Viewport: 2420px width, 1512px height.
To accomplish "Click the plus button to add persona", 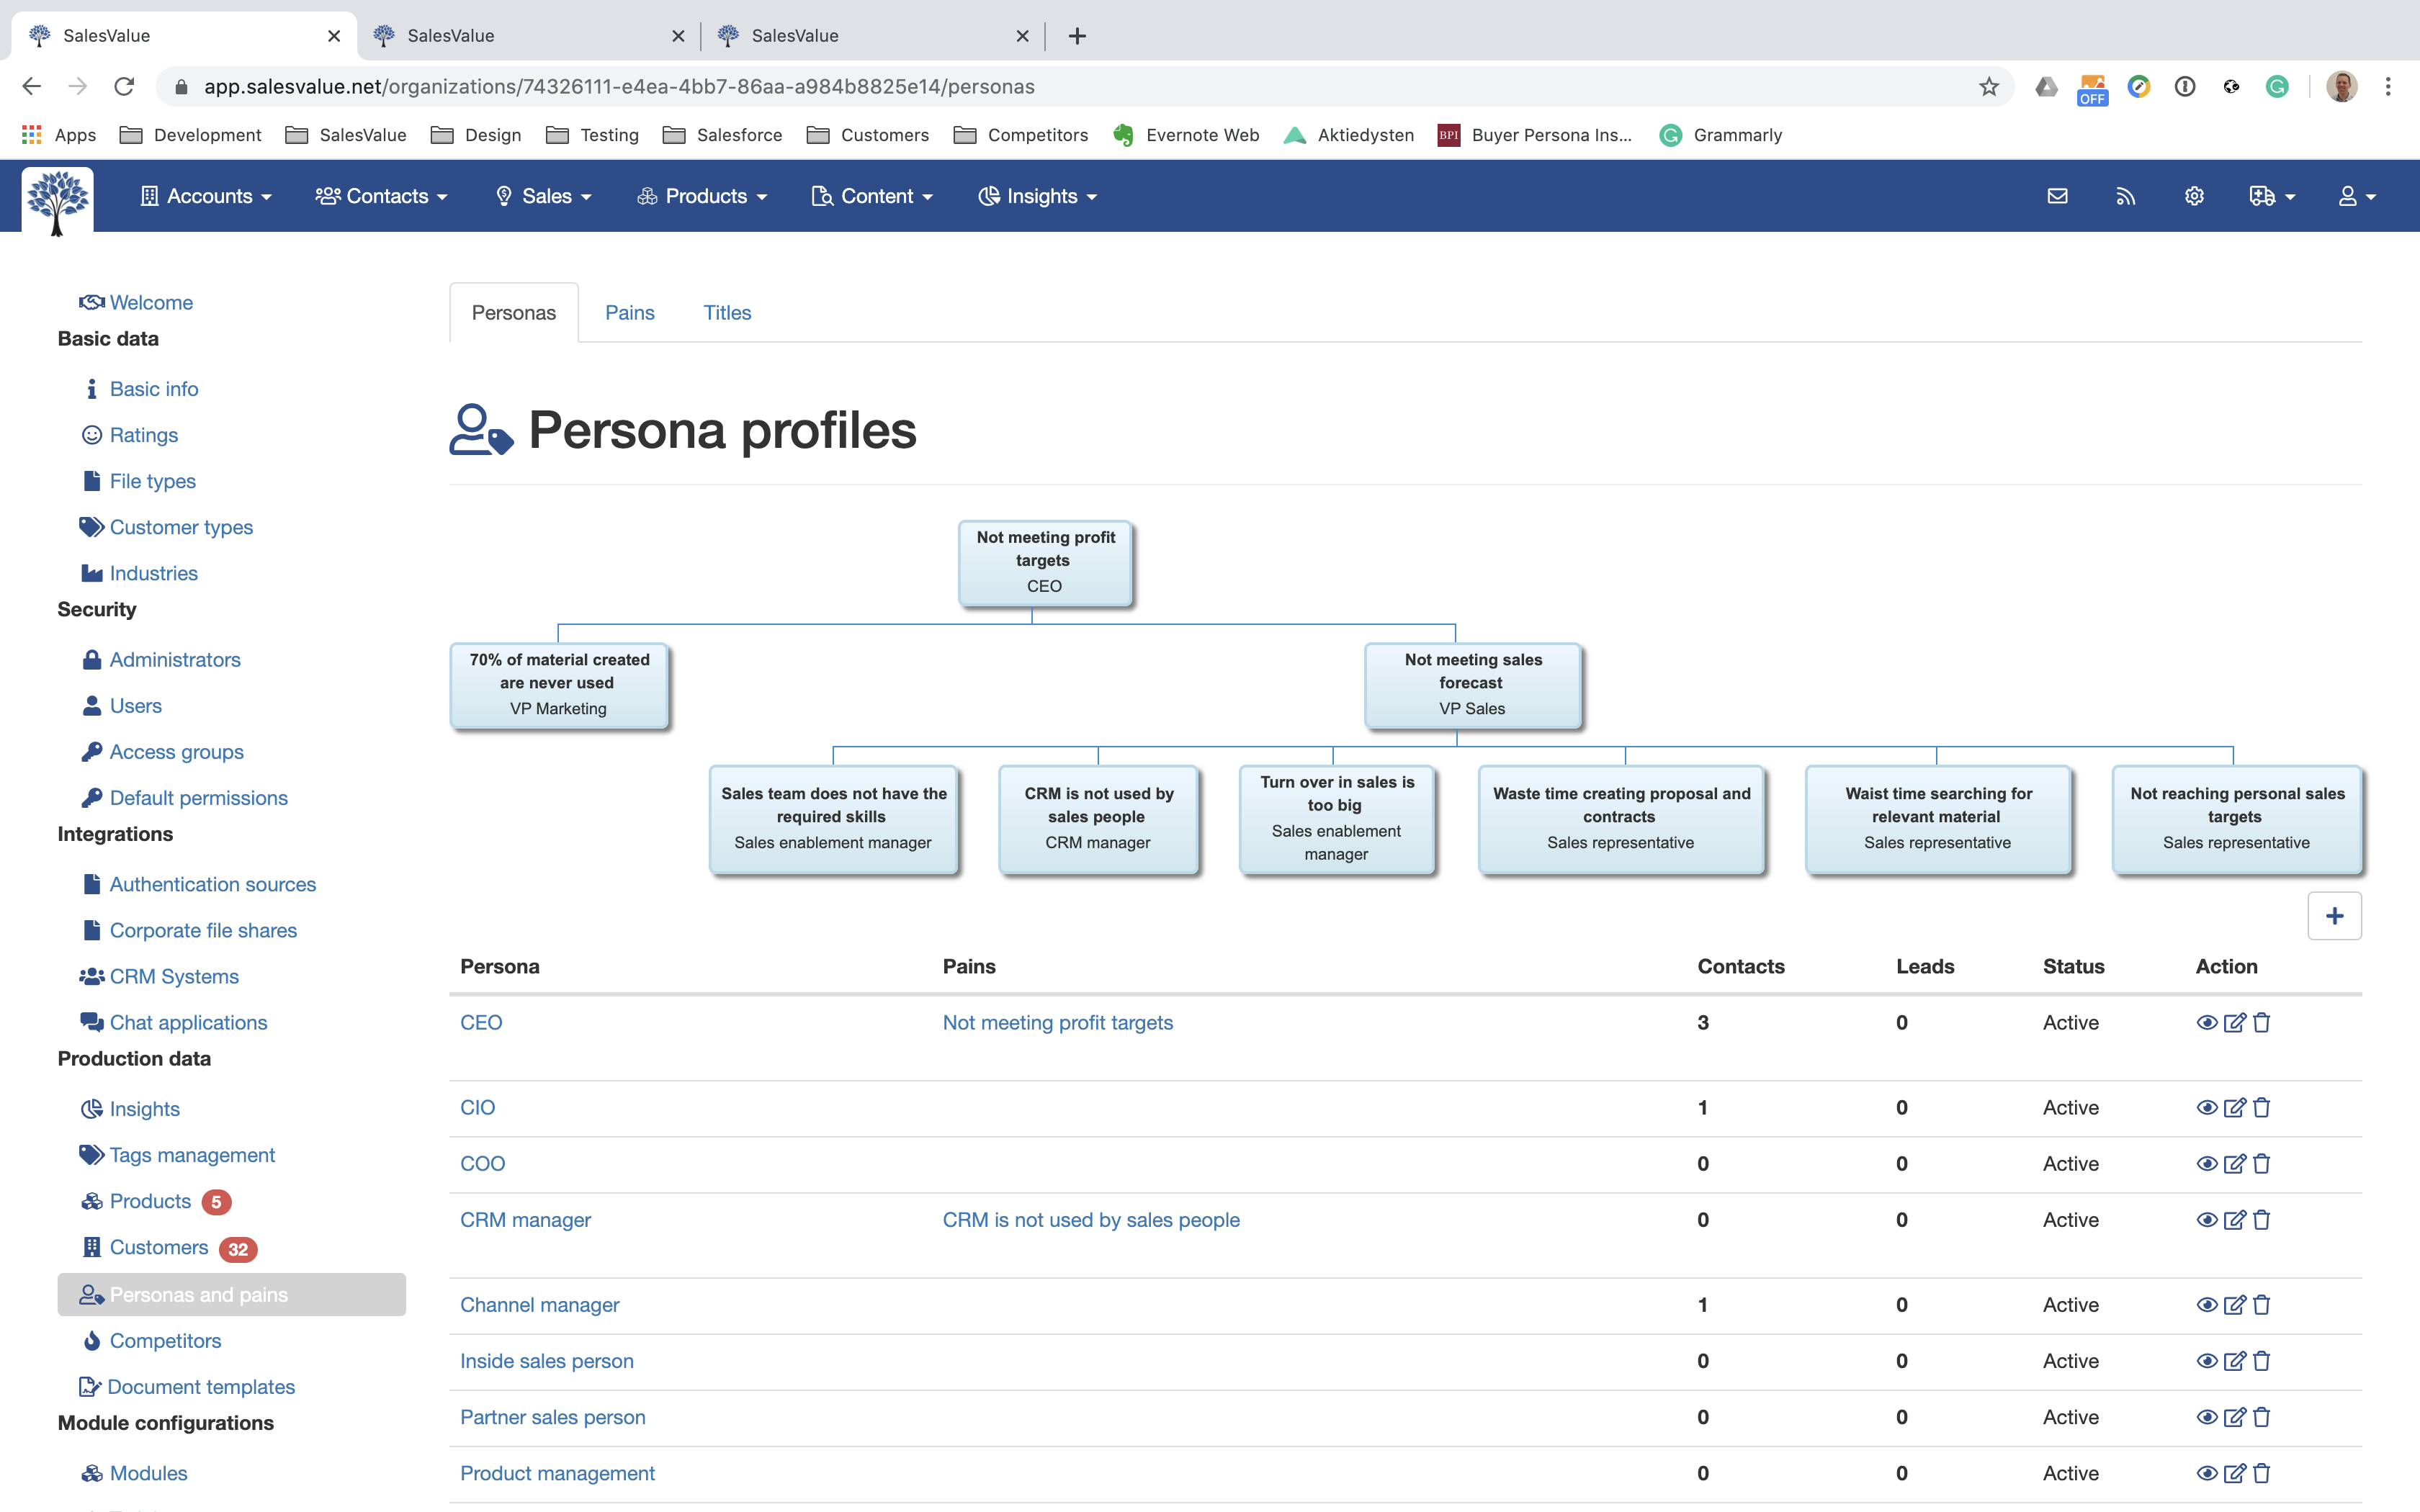I will 2334,916.
